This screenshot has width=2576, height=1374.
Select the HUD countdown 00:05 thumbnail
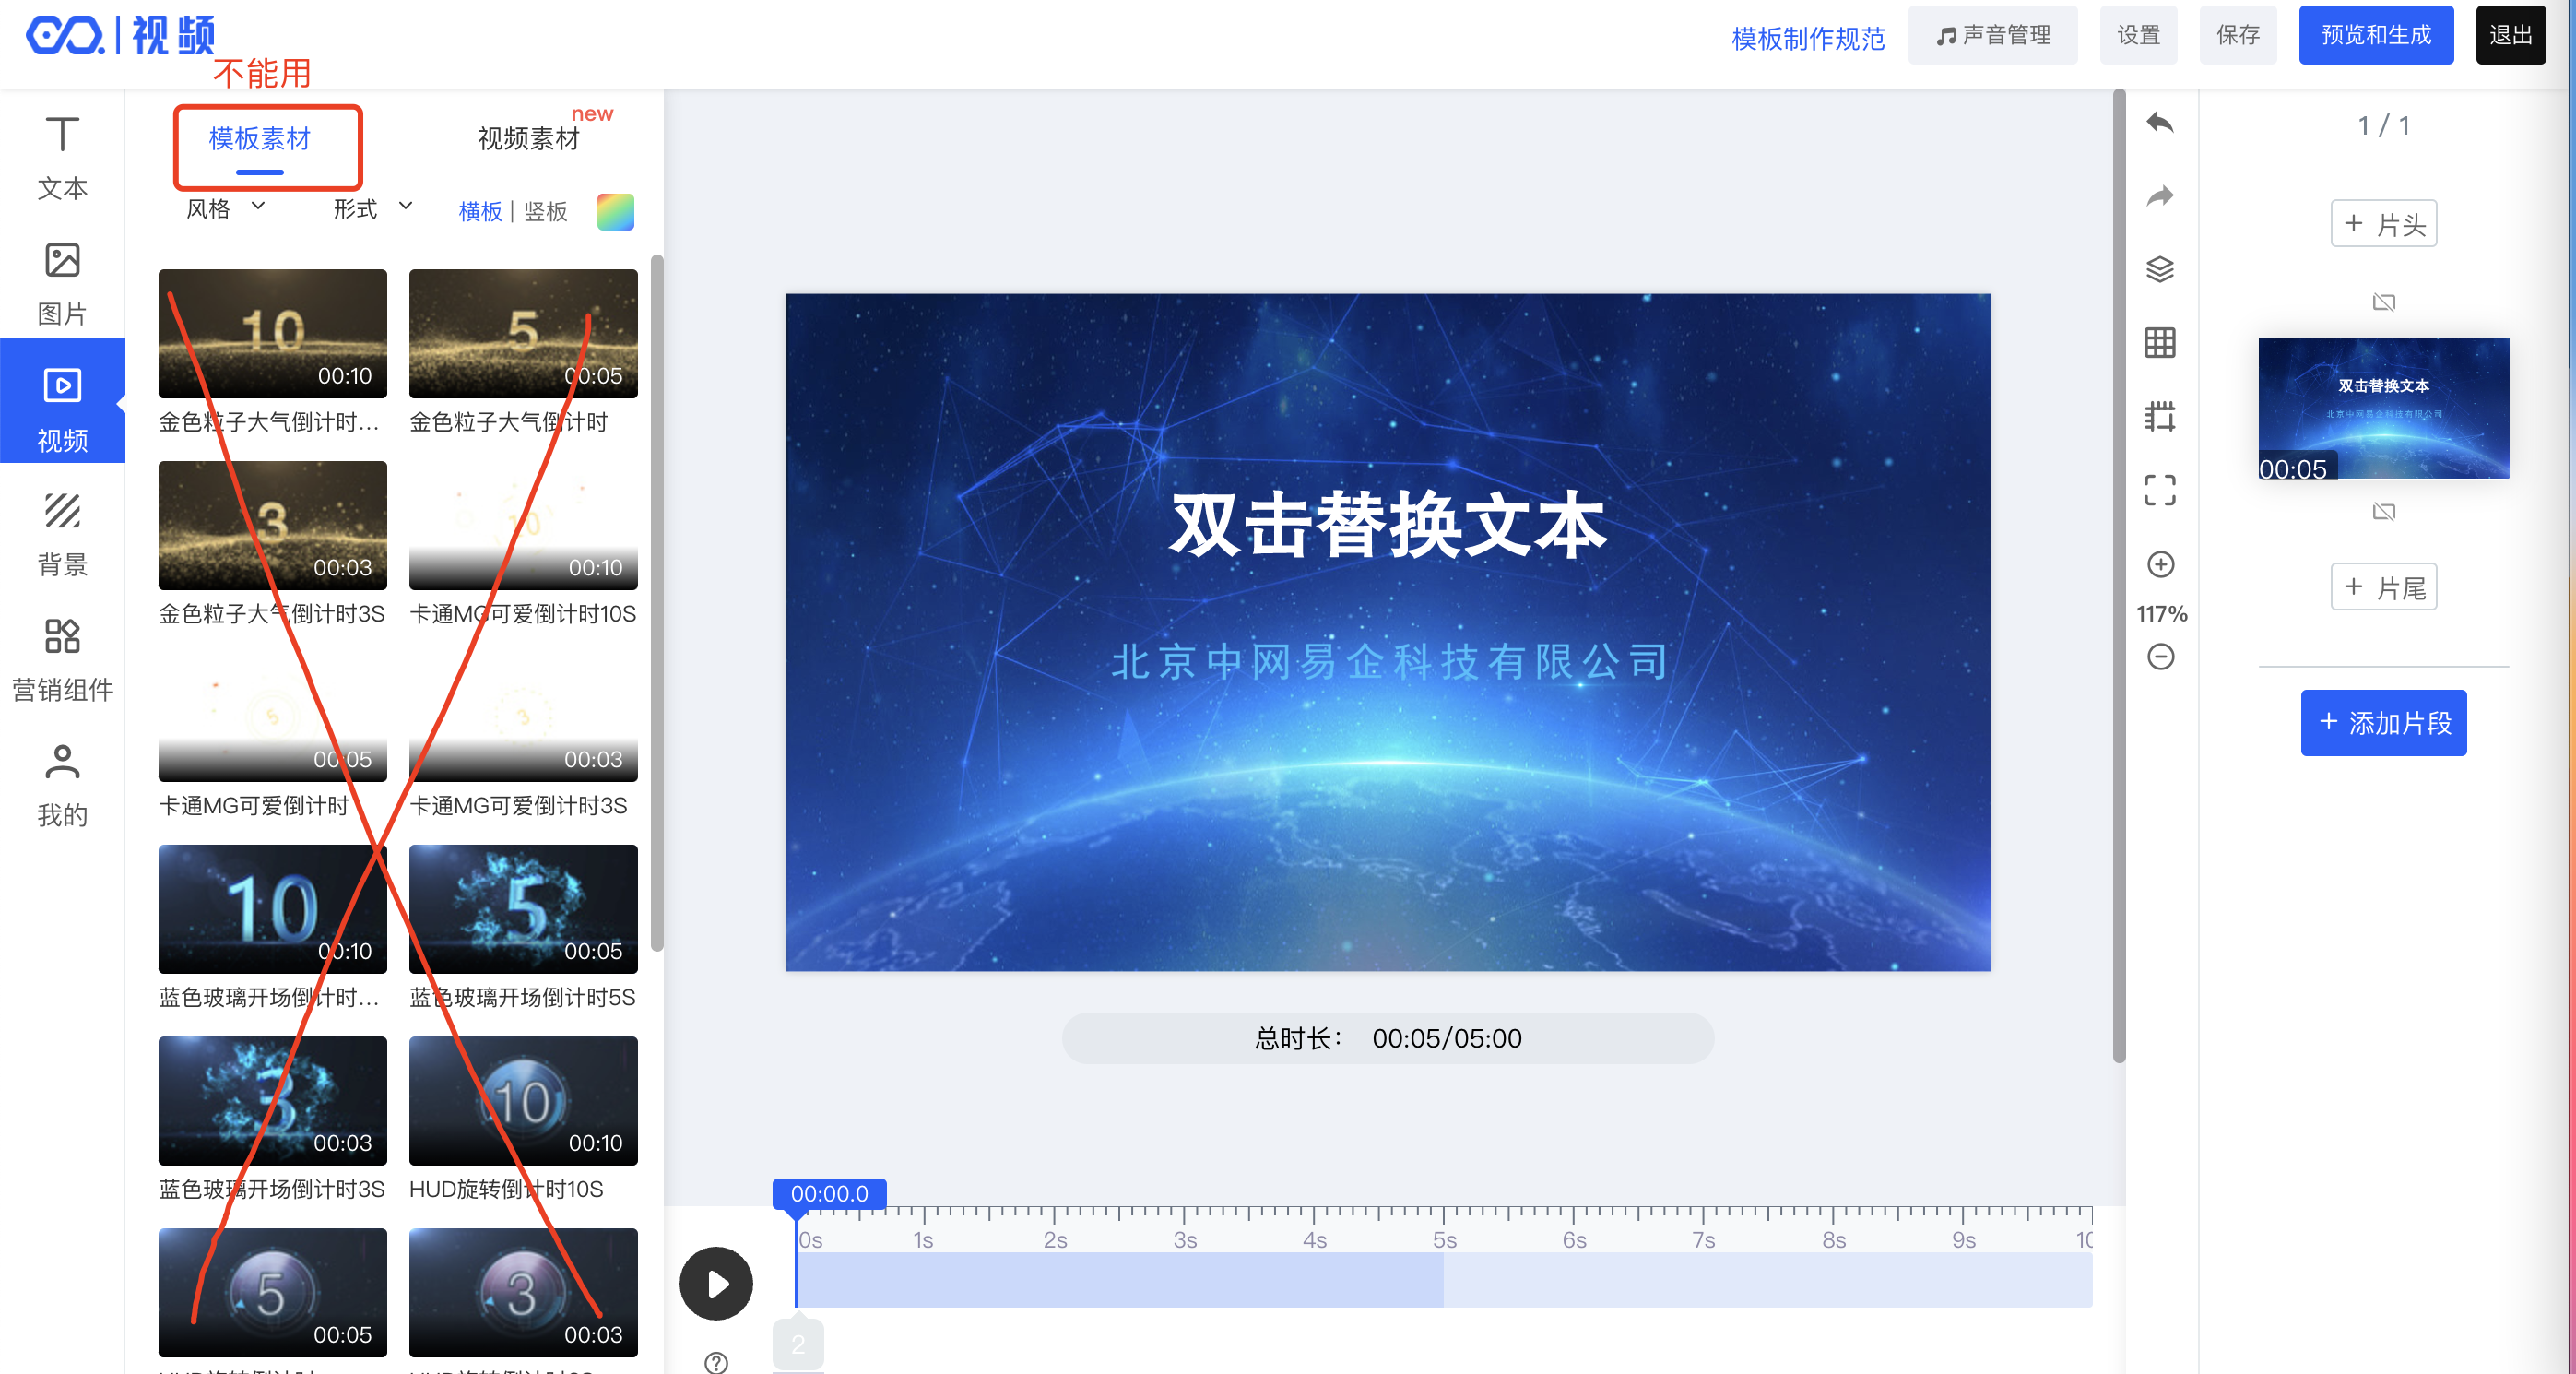(x=272, y=1292)
